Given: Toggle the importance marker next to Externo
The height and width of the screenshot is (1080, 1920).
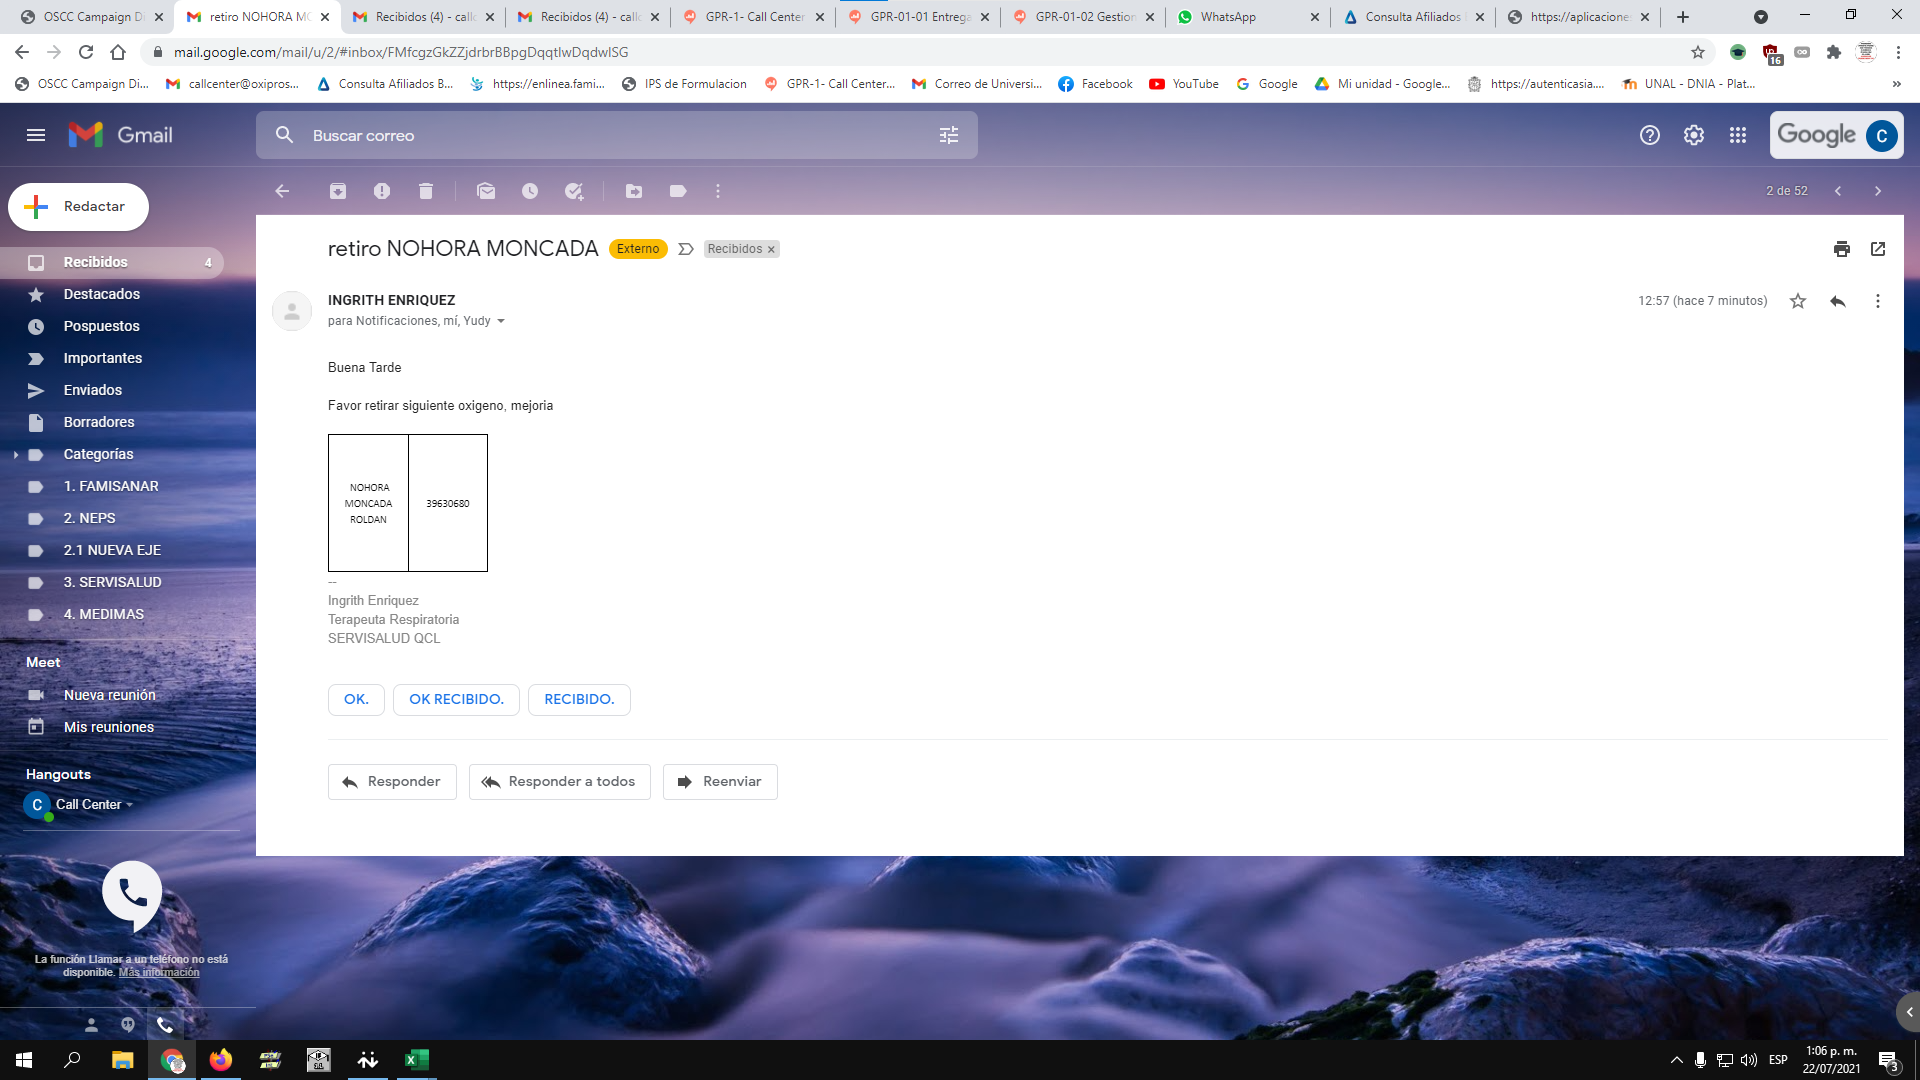Looking at the screenshot, I should 686,249.
